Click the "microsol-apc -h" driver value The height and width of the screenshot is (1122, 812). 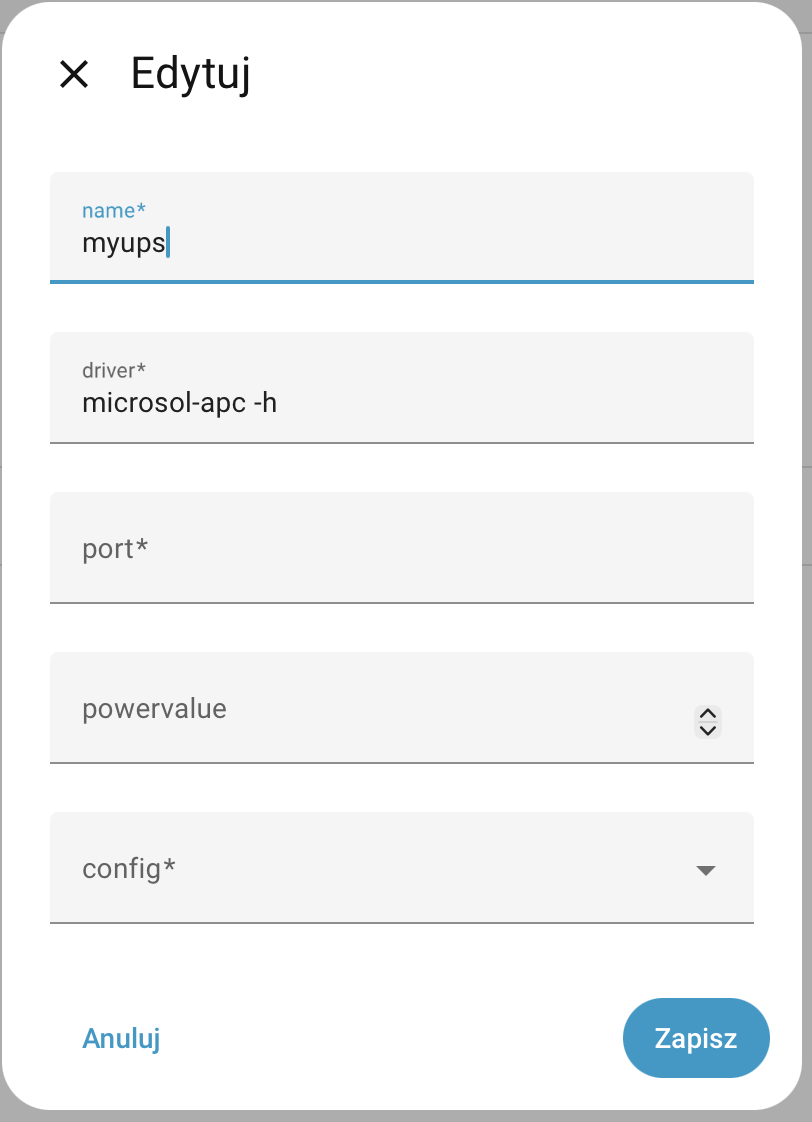pyautogui.click(x=179, y=403)
